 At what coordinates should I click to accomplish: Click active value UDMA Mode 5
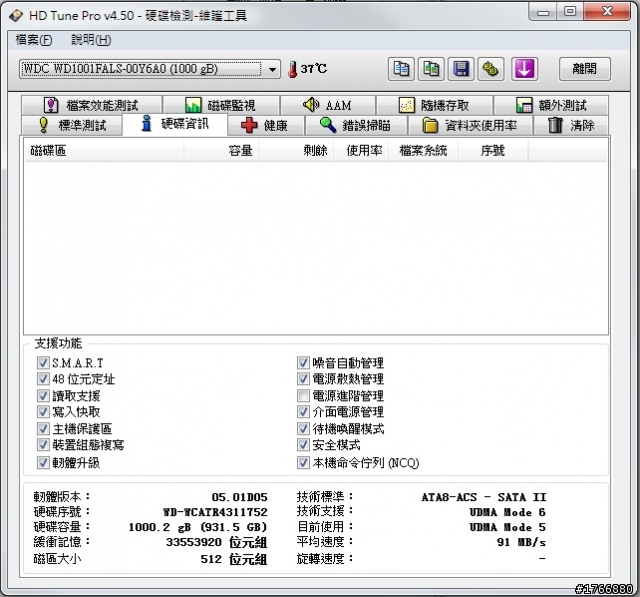click(507, 527)
